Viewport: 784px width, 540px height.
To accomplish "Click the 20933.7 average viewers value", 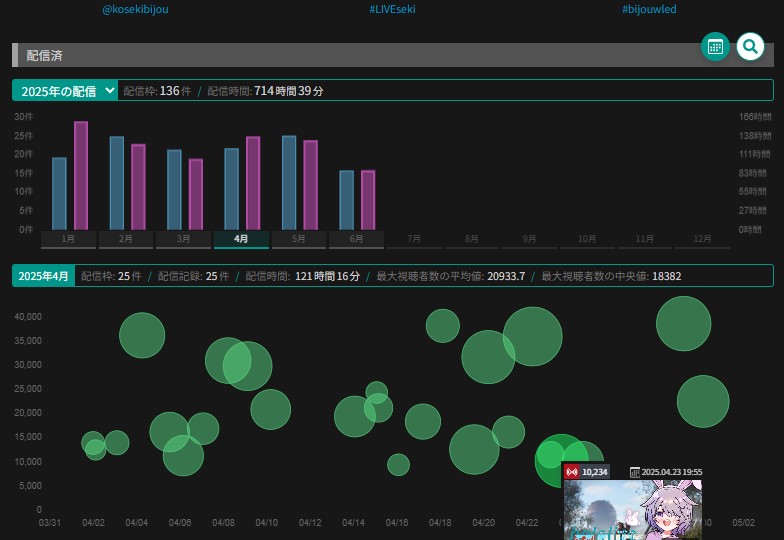I will coord(506,276).
